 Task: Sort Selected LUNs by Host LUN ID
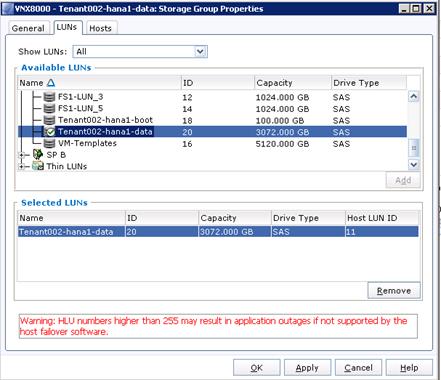tap(382, 218)
